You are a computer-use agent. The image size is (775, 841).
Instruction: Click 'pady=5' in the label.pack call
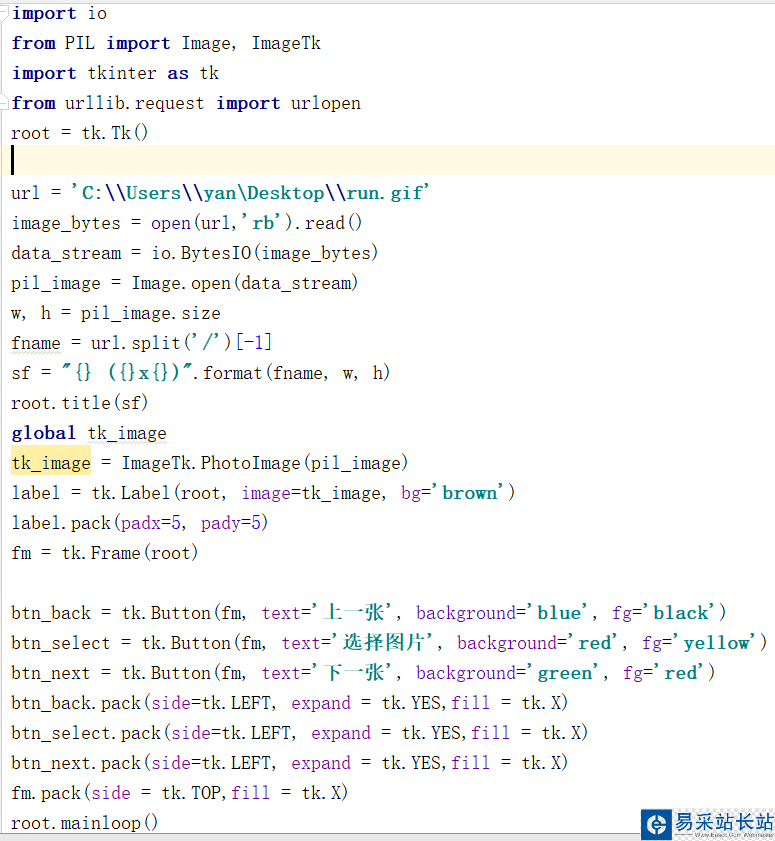(231, 522)
